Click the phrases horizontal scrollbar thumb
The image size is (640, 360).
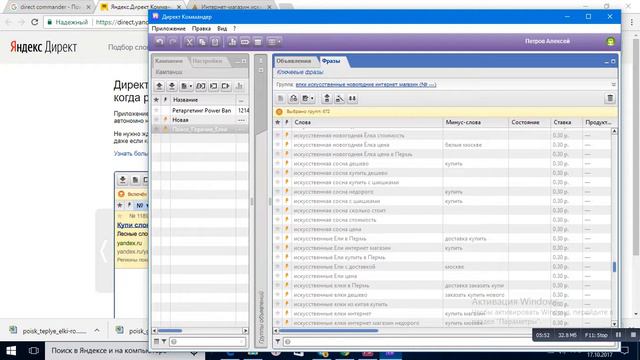point(329,331)
